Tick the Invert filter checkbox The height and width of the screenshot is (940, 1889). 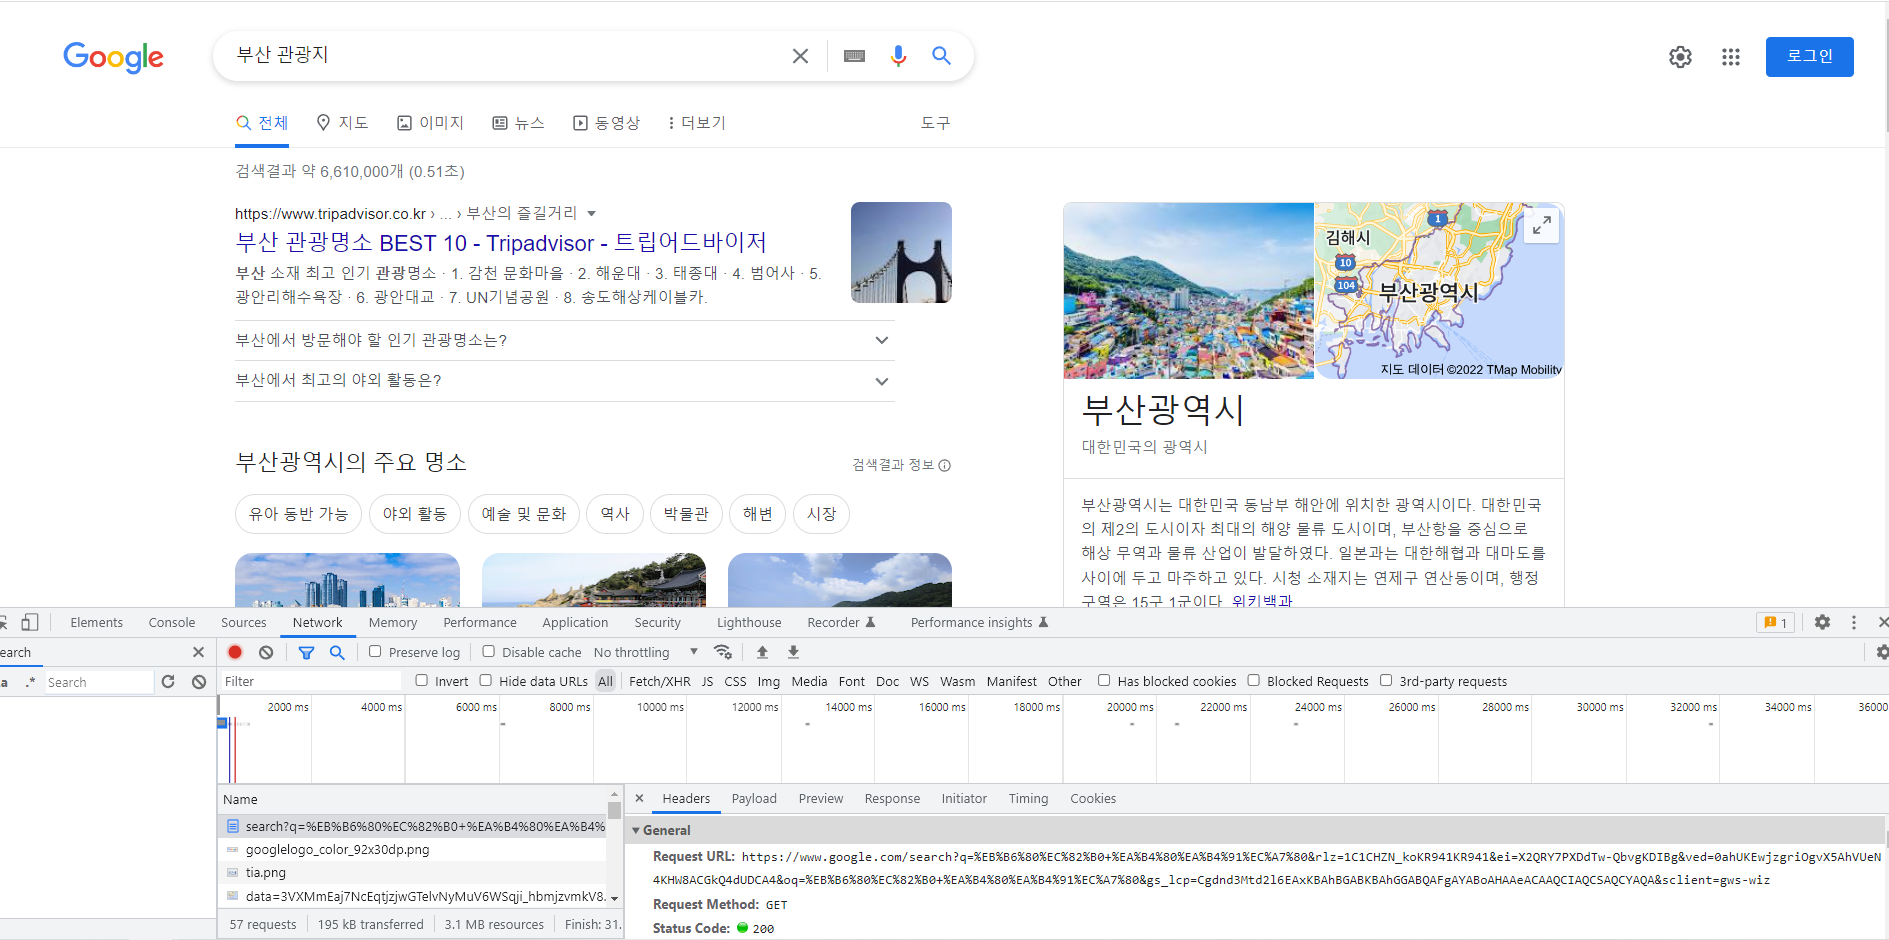[422, 680]
